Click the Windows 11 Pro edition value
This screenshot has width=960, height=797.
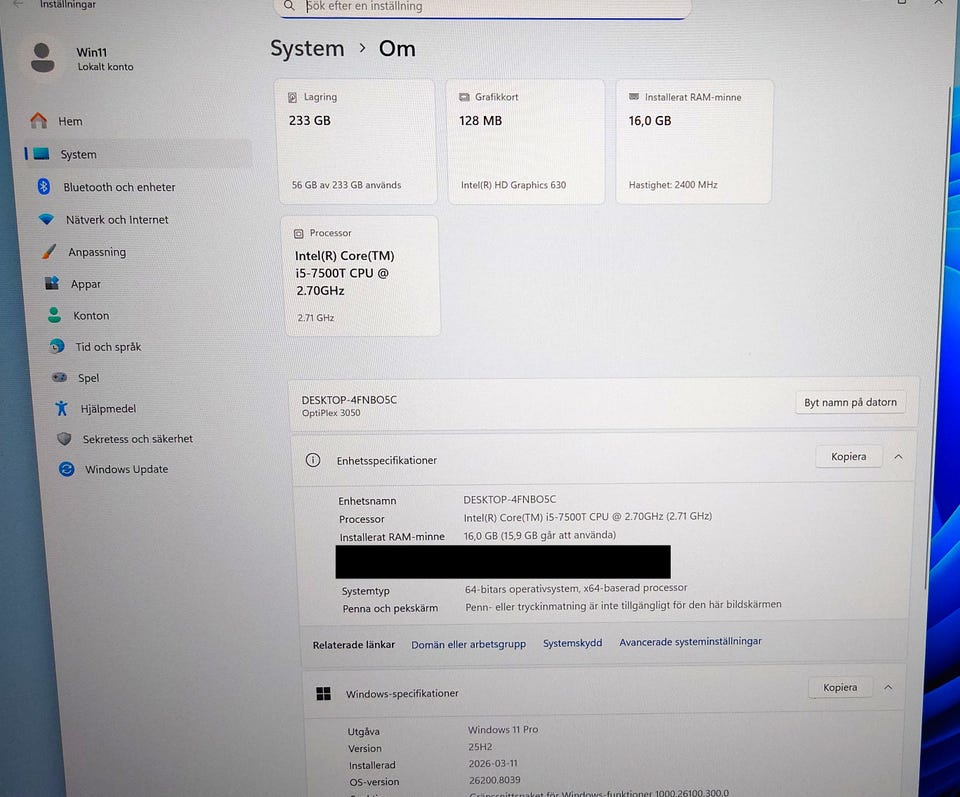pyautogui.click(x=503, y=730)
